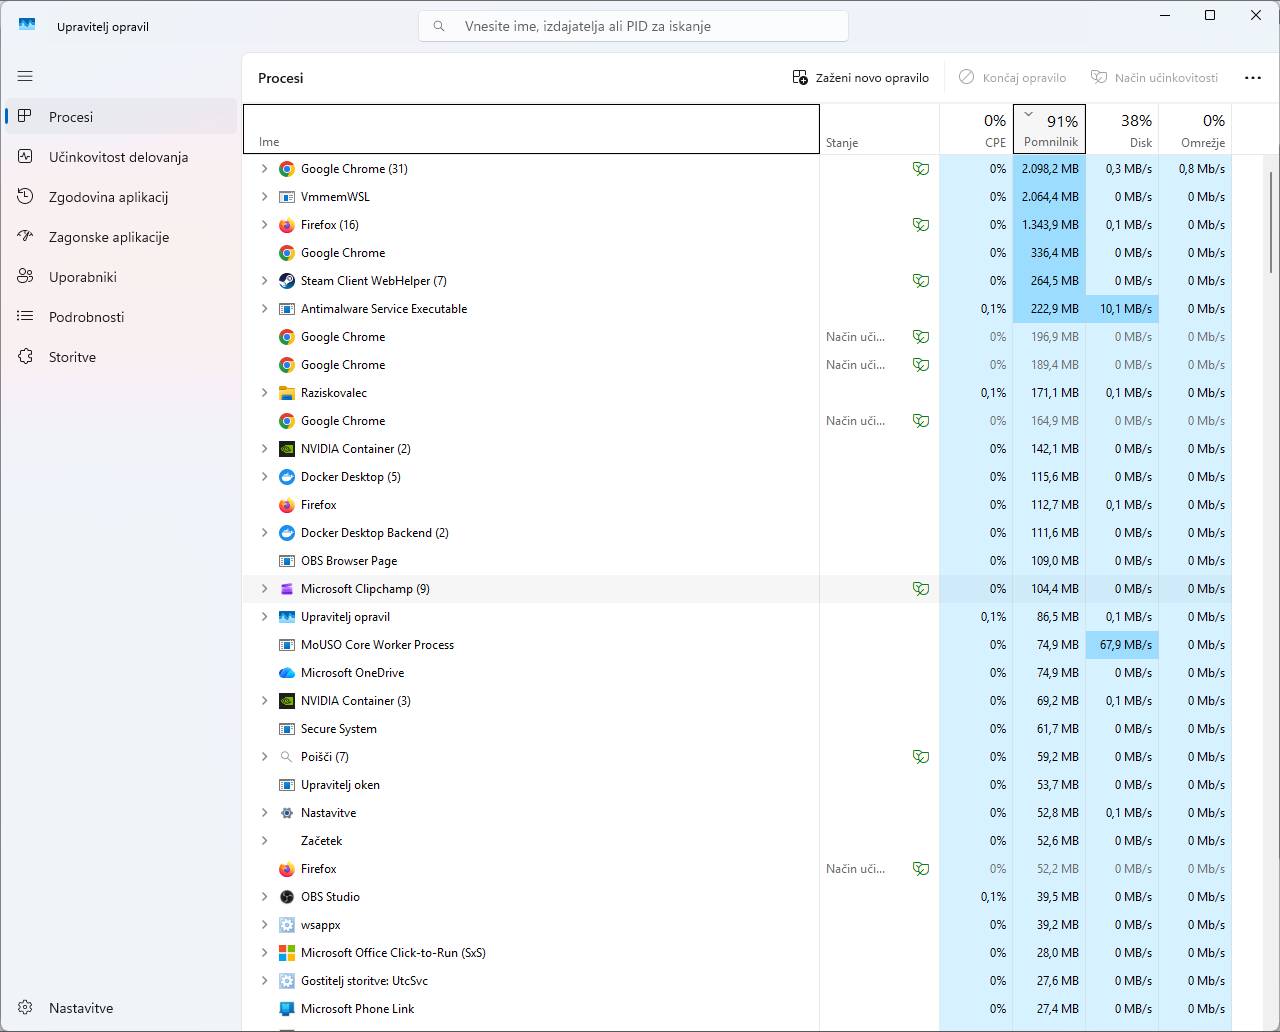Click the Upravitelj opravil process icon
This screenshot has height=1032, width=1280.
pos(287,617)
